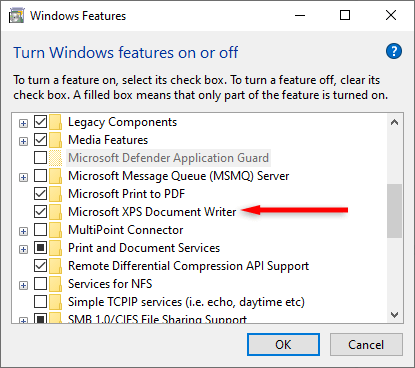Image resolution: width=415 pixels, height=368 pixels.
Task: Enable the Simple TCPIP services checkbox
Action: 40,302
